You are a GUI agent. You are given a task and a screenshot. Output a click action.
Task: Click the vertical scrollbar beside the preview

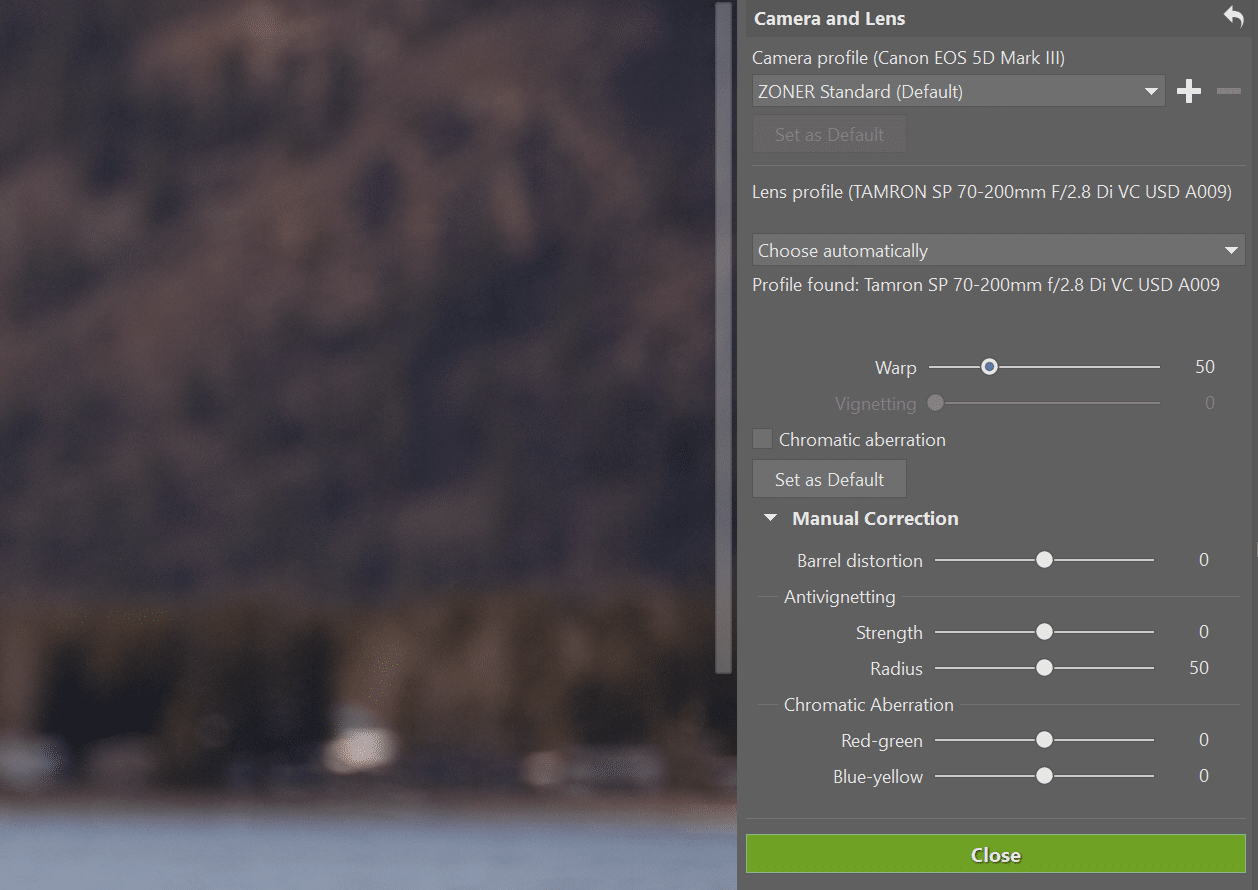(724, 335)
